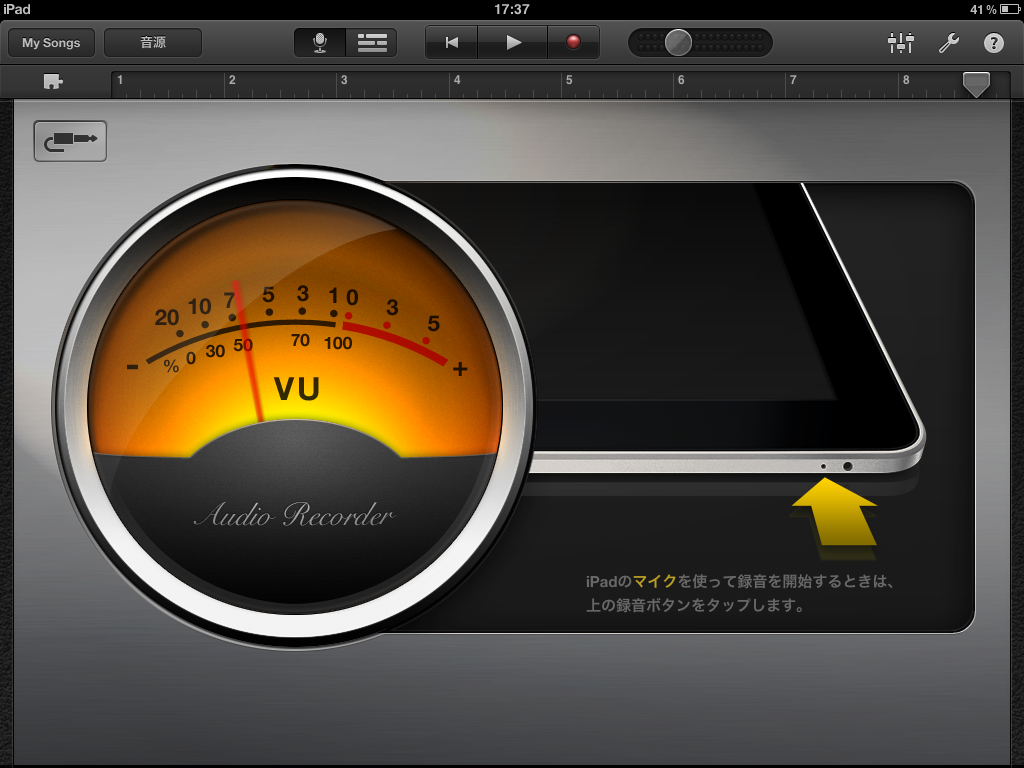Viewport: 1024px width, 768px height.
Task: Tap the battery indicator in the status bar
Action: click(x=1009, y=9)
